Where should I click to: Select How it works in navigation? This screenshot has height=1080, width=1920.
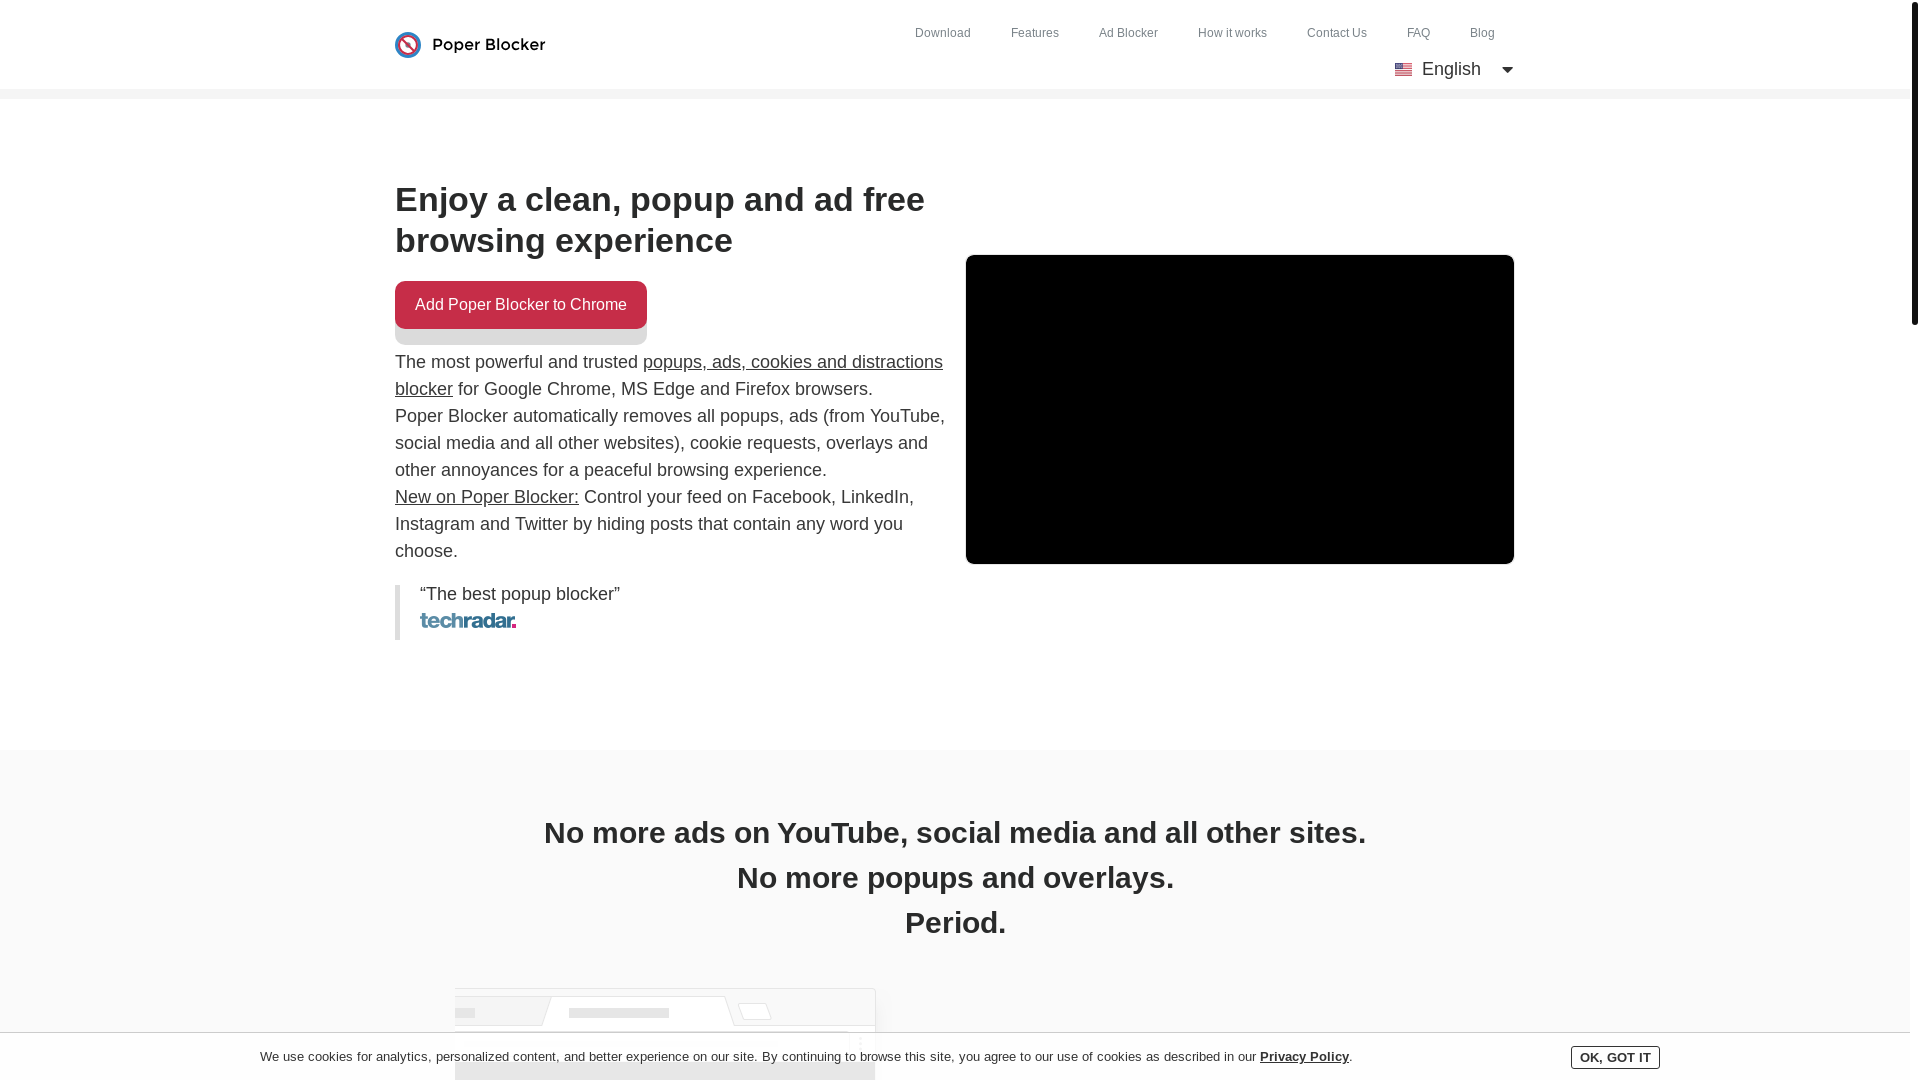(x=1232, y=33)
